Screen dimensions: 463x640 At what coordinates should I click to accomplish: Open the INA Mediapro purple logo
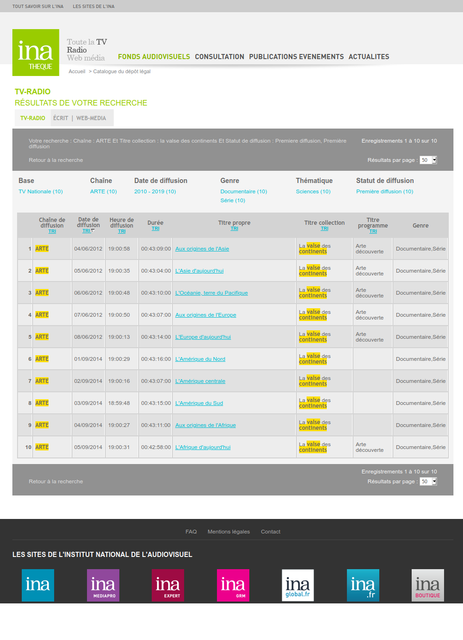[x=103, y=585]
